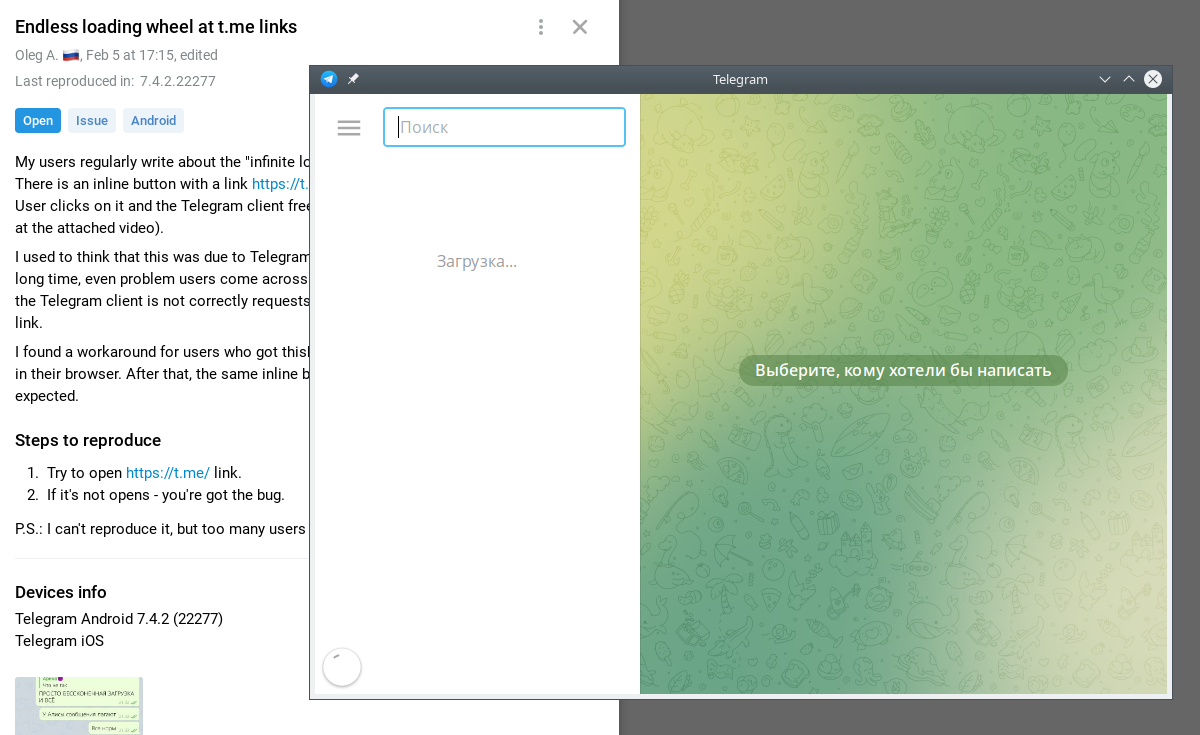Open the https://t. link in the description

(281, 184)
